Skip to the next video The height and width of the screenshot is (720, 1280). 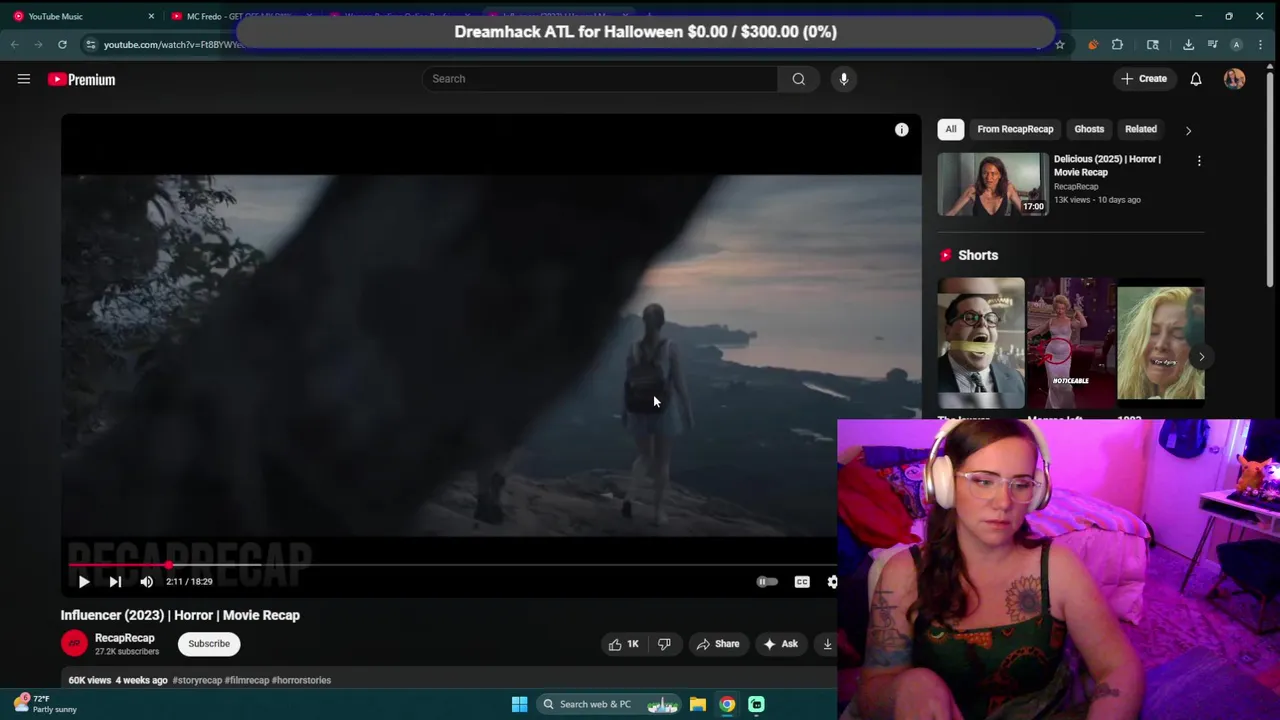click(x=115, y=581)
